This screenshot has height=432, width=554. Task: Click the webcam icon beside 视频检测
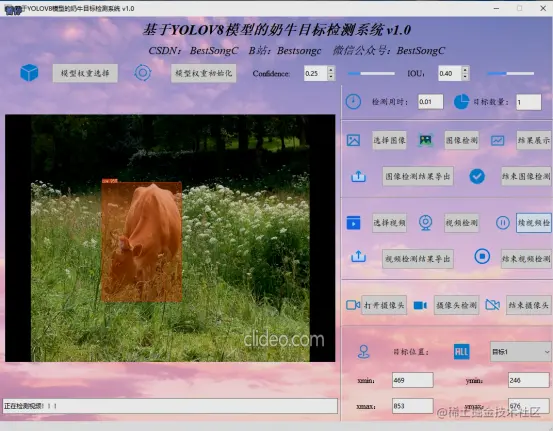[425, 223]
